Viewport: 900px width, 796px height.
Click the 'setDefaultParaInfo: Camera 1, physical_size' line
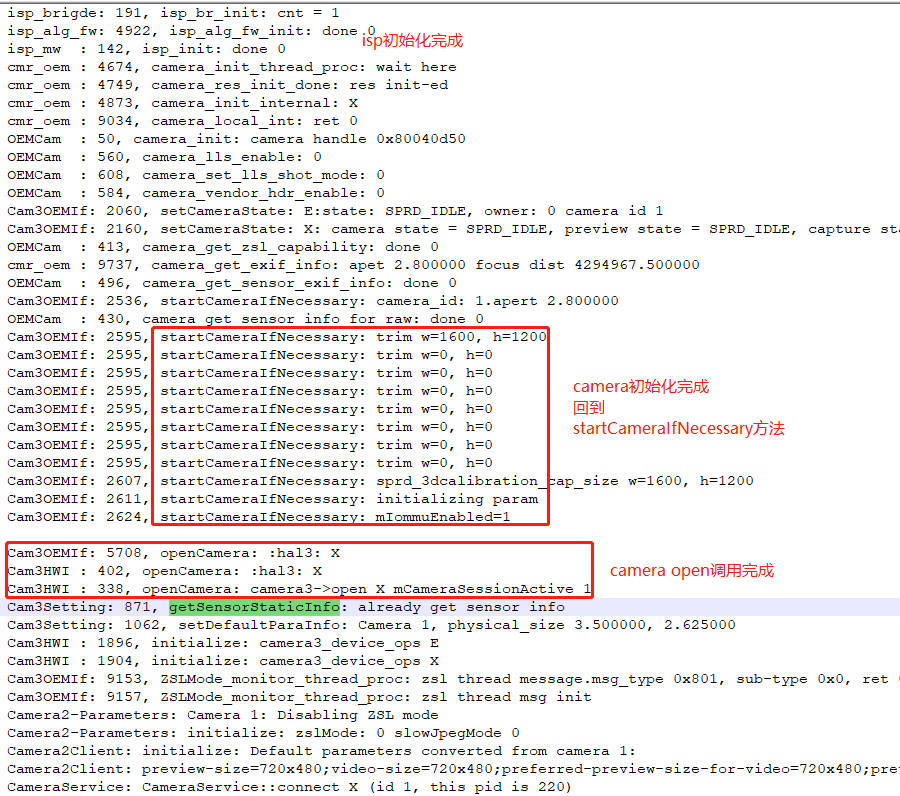(x=371, y=625)
